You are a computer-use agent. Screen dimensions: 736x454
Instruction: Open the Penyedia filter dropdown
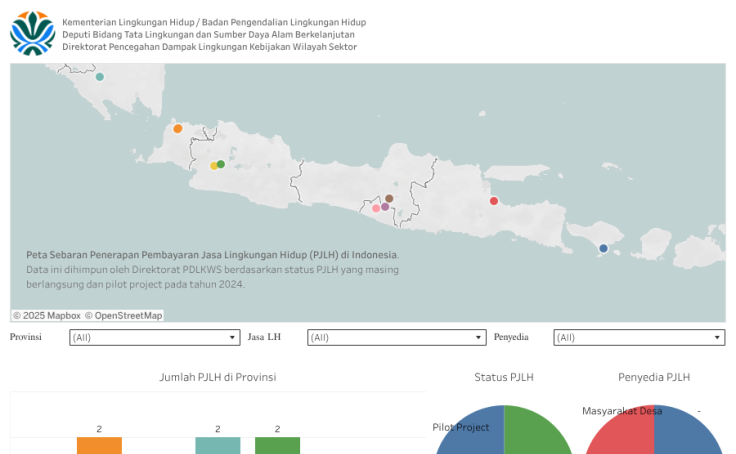click(639, 338)
